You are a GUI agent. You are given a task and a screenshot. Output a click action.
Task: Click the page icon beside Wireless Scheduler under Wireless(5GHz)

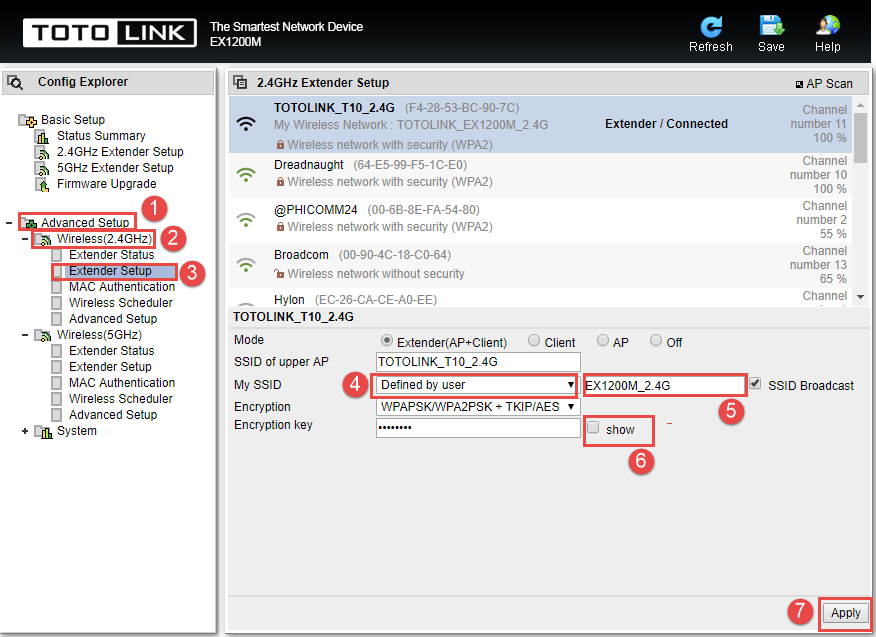[x=56, y=399]
